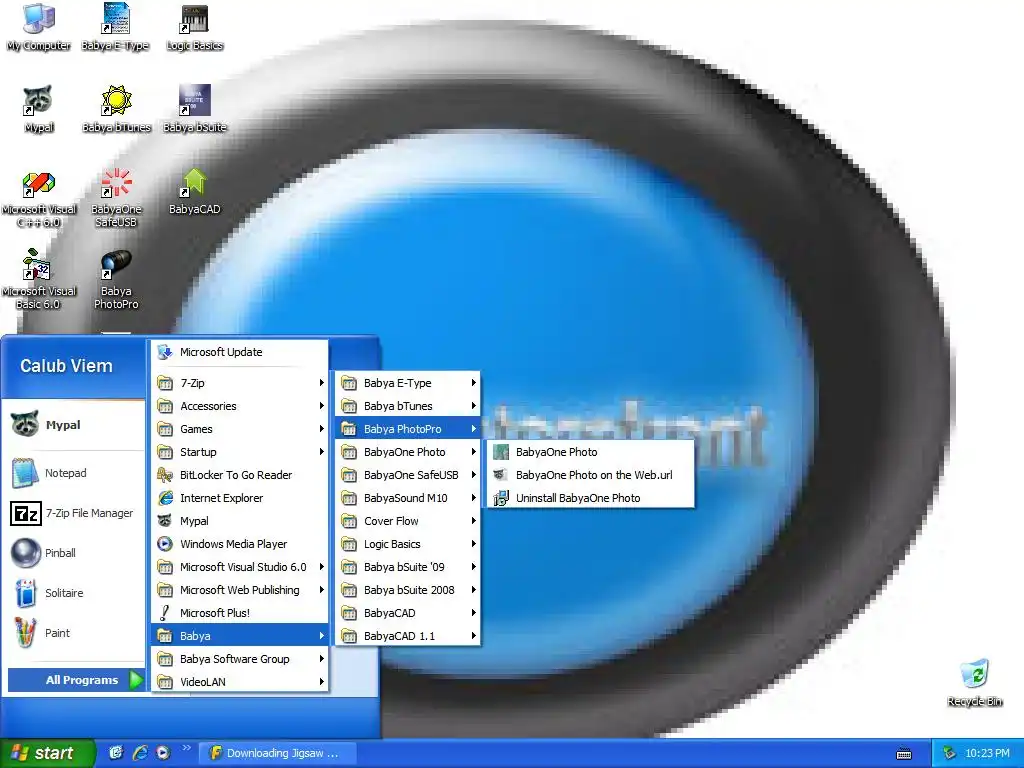1024x768 pixels.
Task: Expand BabyaCAD 1.1 submenu
Action: (408, 636)
